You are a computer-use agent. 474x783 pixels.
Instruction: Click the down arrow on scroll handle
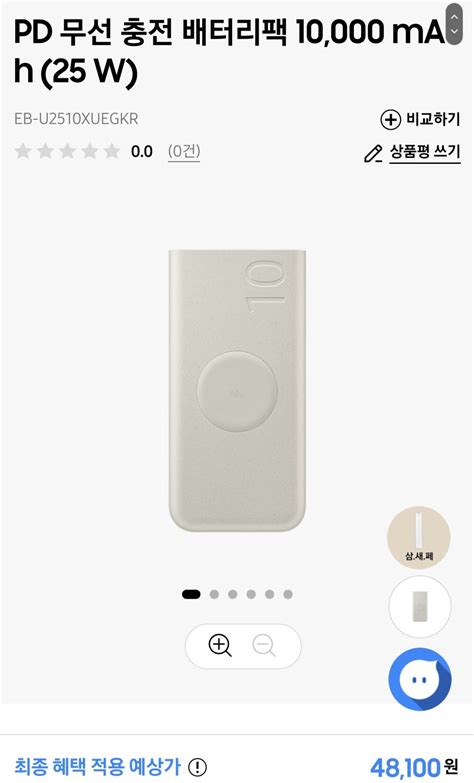454,31
